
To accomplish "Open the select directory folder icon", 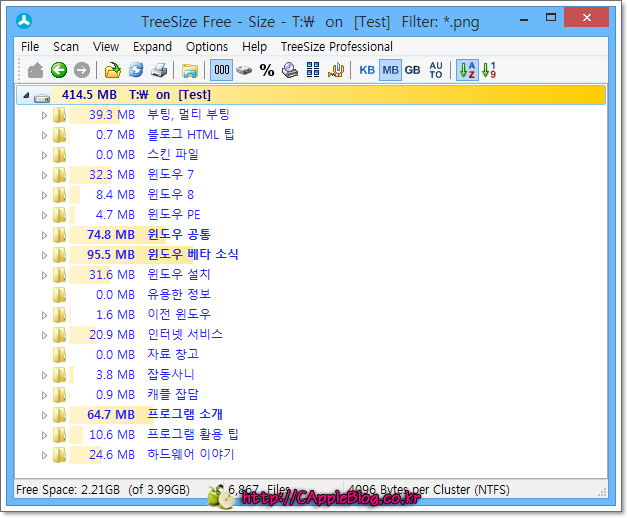I will pos(113,71).
